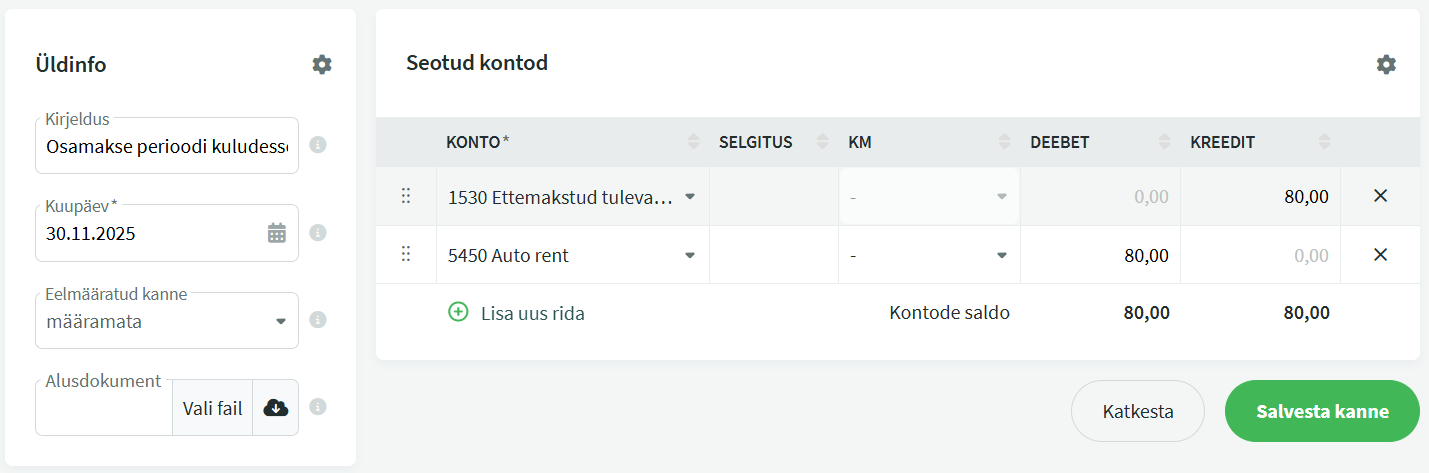The height and width of the screenshot is (473, 1429).
Task: Expand the Eelmääratud kanne dropdown
Action: (280, 322)
